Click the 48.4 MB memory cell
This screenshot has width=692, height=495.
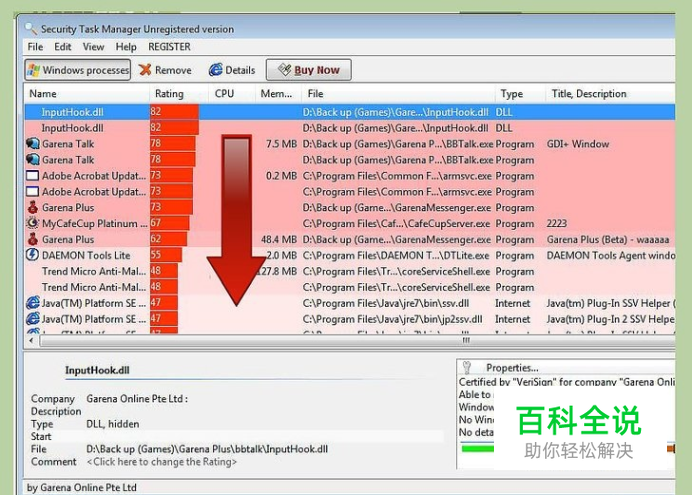pos(279,240)
